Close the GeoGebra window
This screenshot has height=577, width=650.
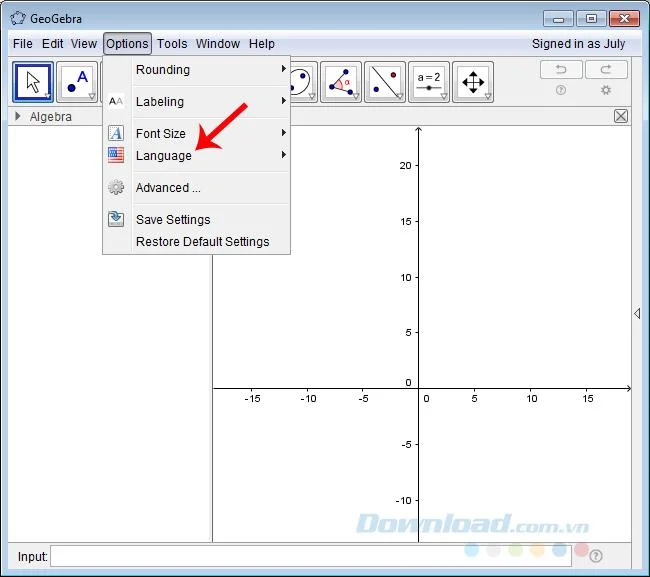tap(624, 19)
